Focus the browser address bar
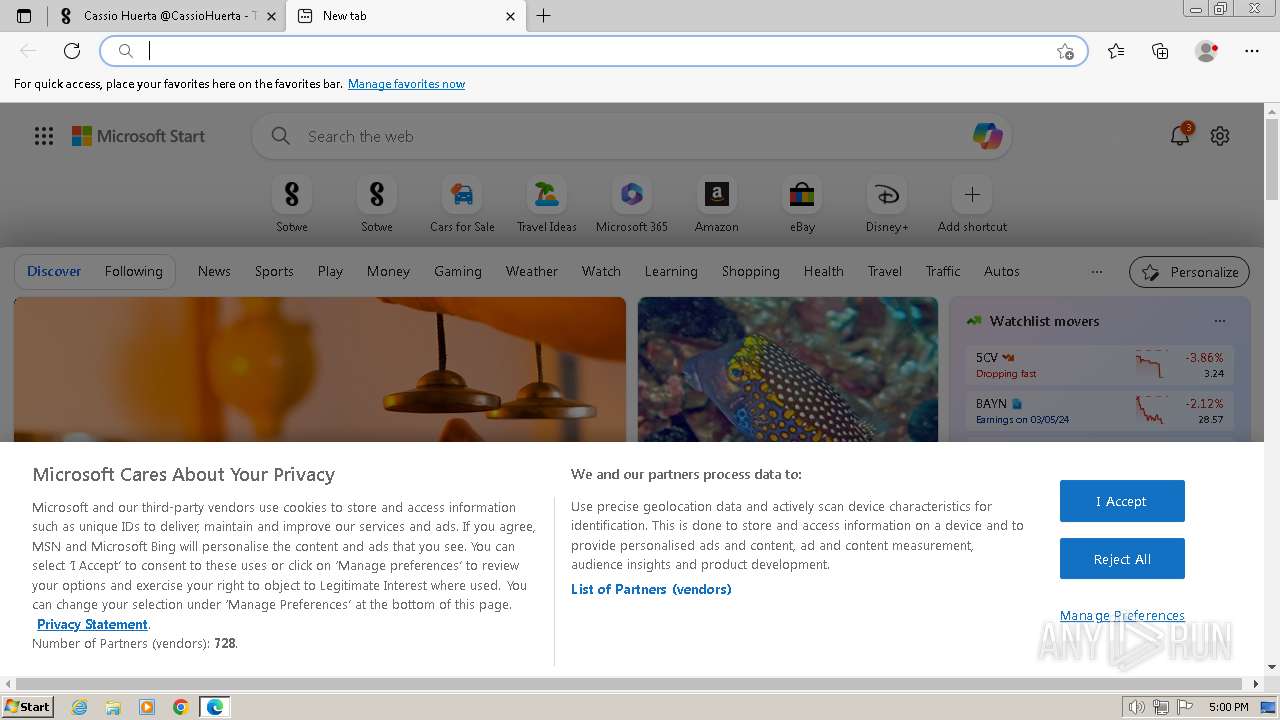The image size is (1280, 720). 594,51
